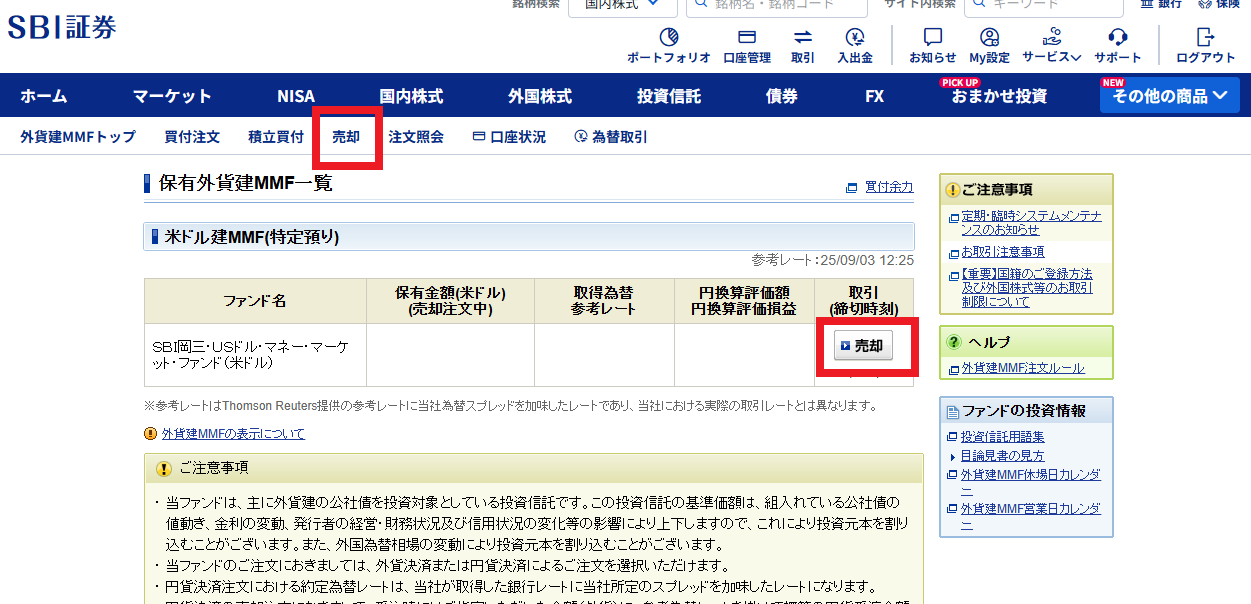Open the 為替取引 tab
1251x604 pixels.
611,137
